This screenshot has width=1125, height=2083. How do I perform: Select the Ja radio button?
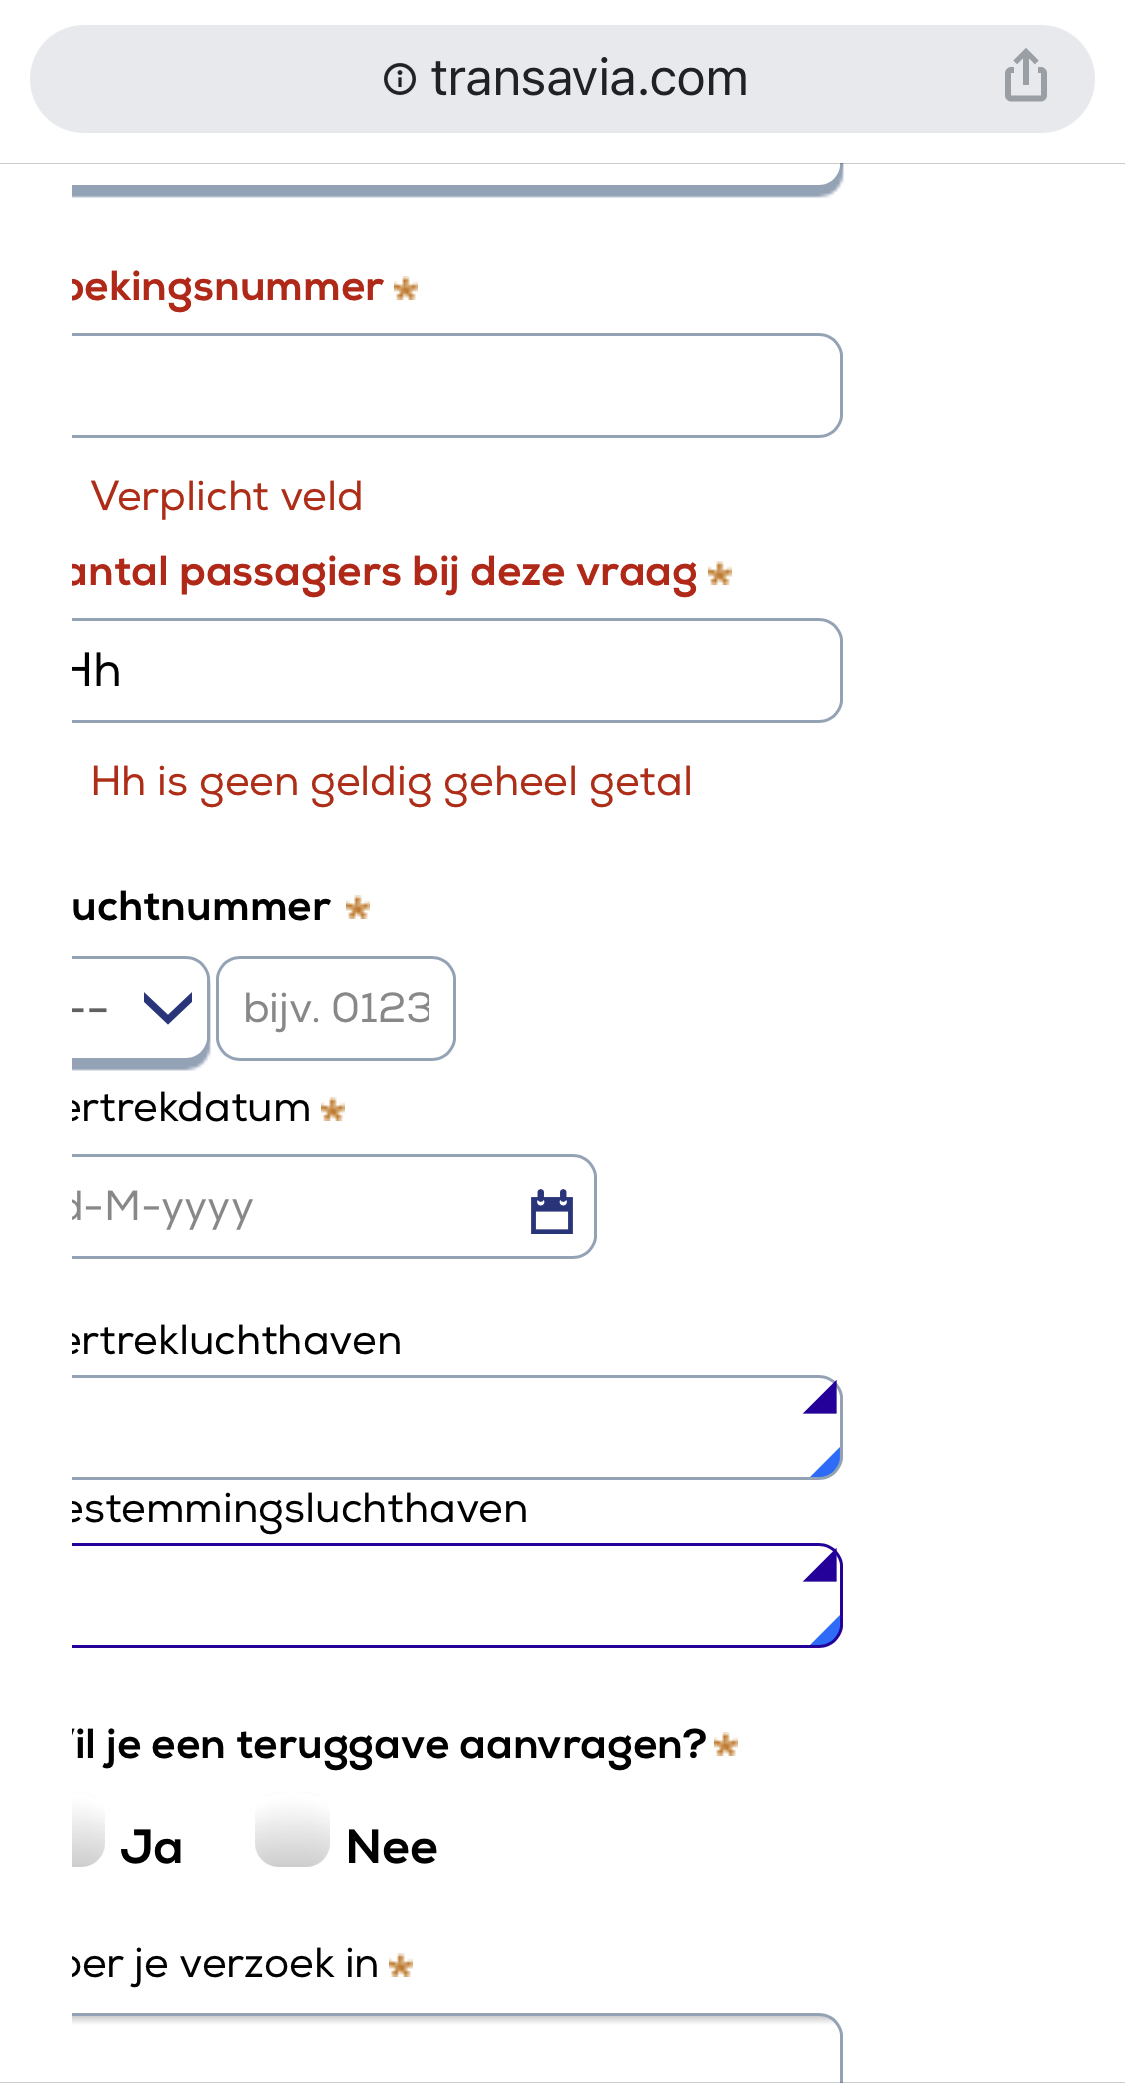[87, 1832]
